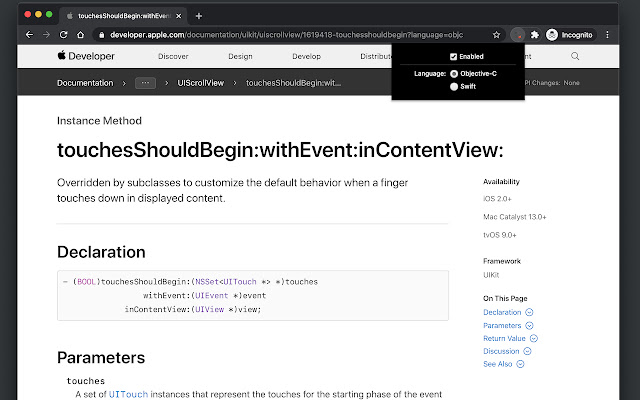Toggle the Enabled checkbox in the popup
Image resolution: width=640 pixels, height=400 pixels.
pos(453,56)
